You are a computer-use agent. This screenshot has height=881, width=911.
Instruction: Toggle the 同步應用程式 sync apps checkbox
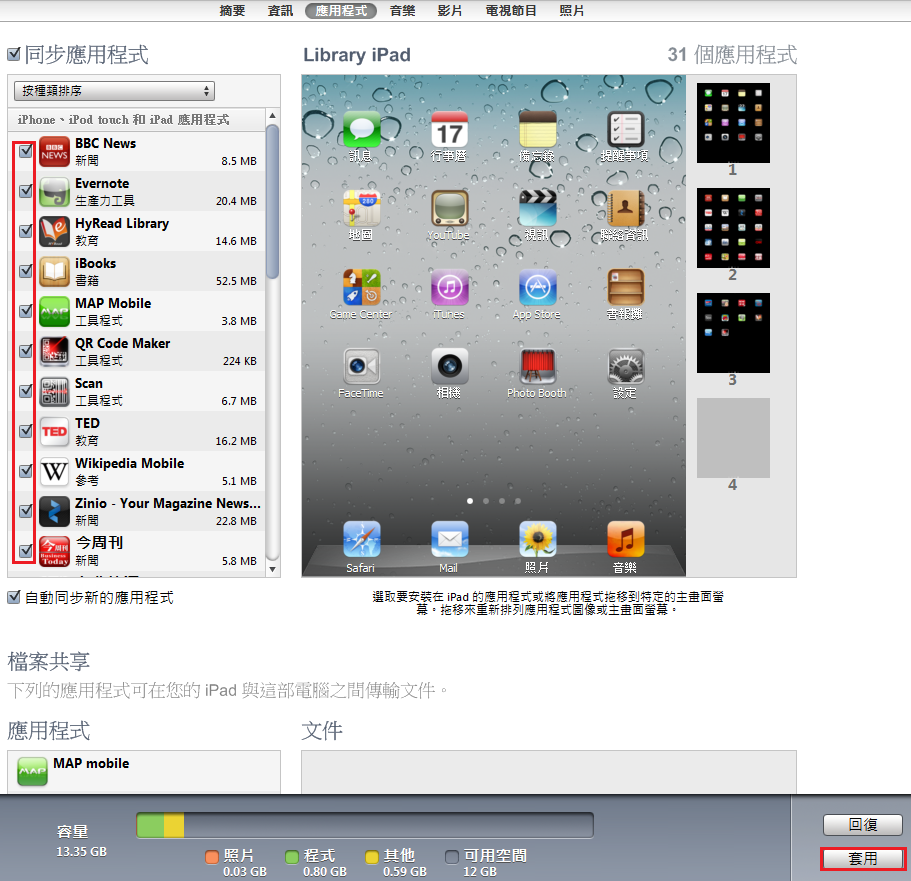point(14,54)
